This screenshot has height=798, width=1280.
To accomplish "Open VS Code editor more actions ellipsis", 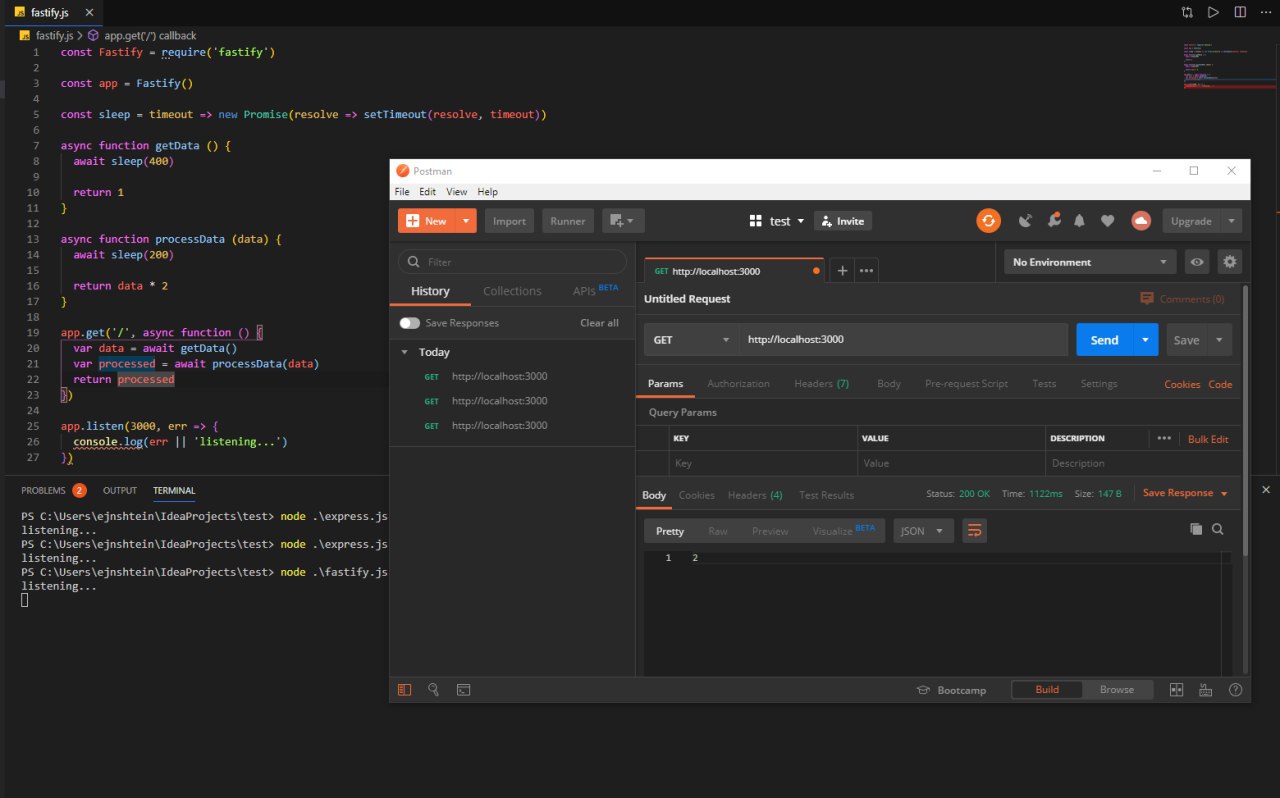I will click(1266, 12).
